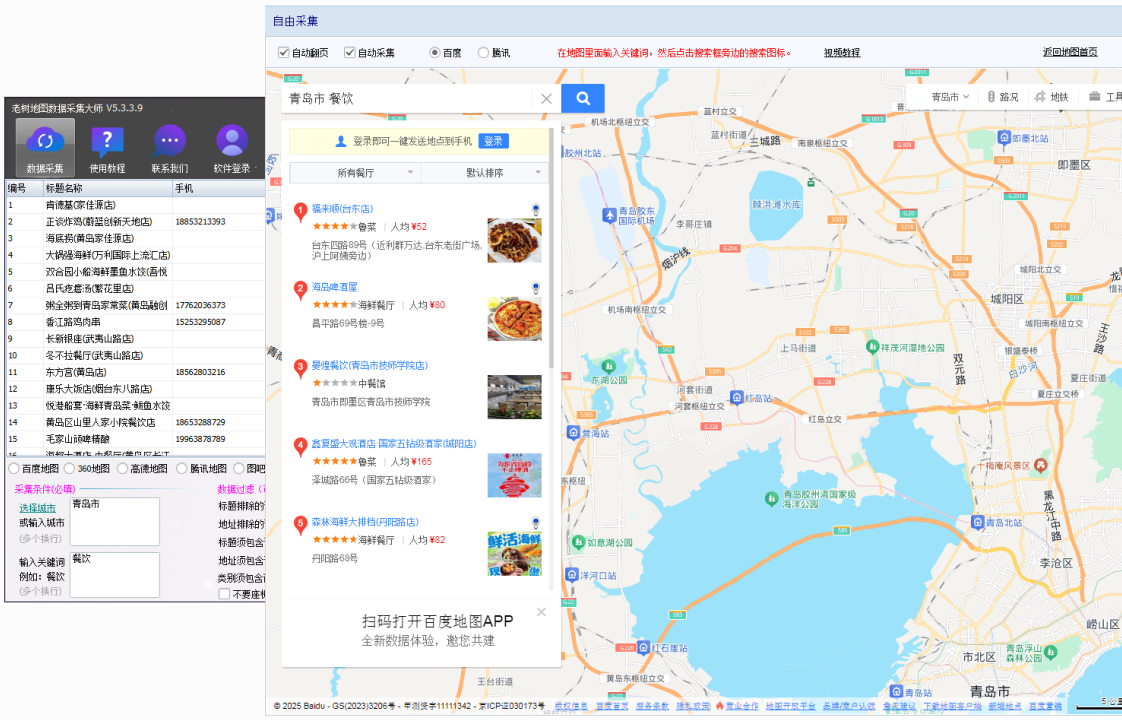
Task: Clear the map search box text
Action: point(546,99)
